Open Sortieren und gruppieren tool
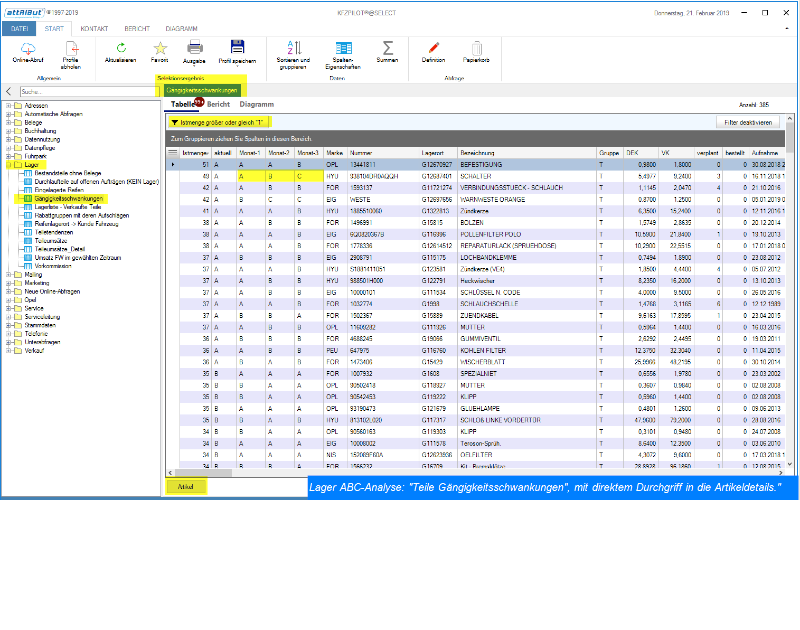This screenshot has height=630, width=800. [295, 48]
